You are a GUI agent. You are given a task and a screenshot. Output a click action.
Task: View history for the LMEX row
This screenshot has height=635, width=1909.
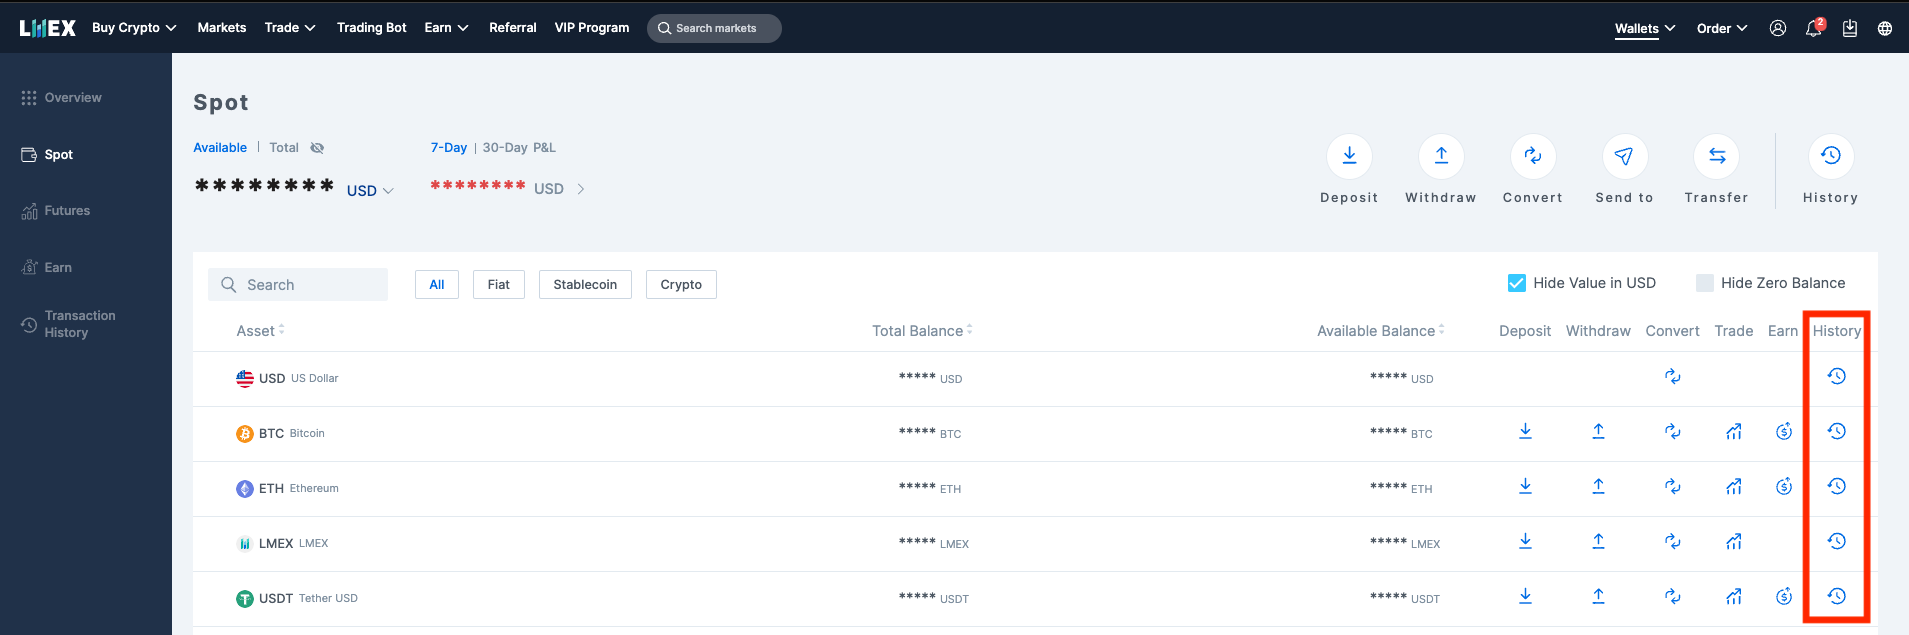[1837, 542]
